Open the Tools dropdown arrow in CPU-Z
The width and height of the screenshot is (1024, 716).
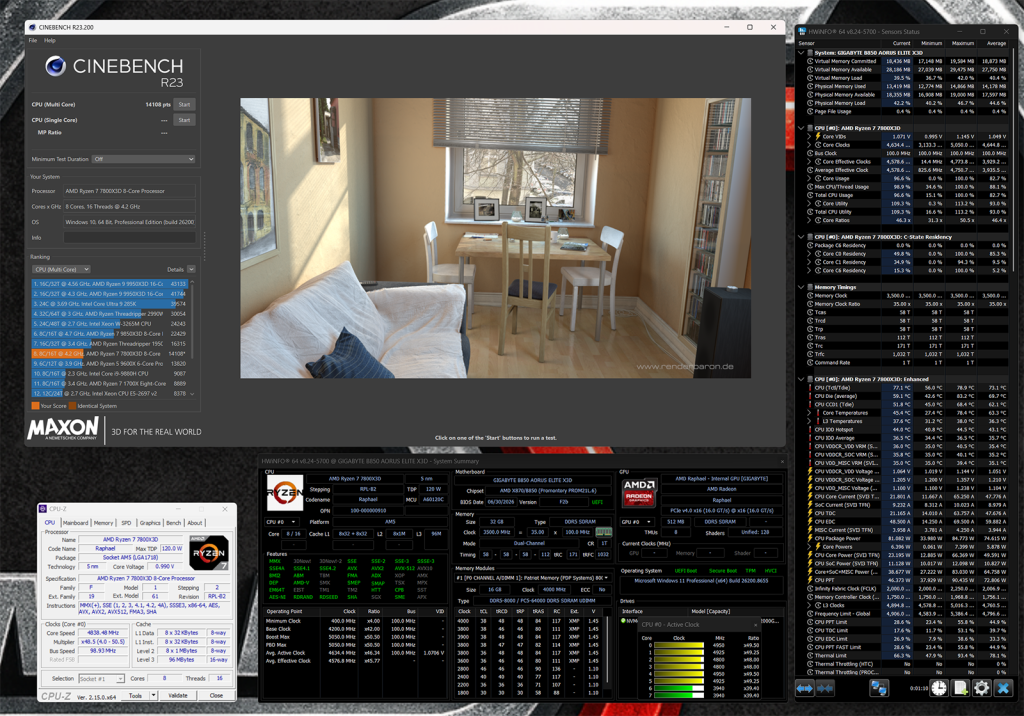153,695
